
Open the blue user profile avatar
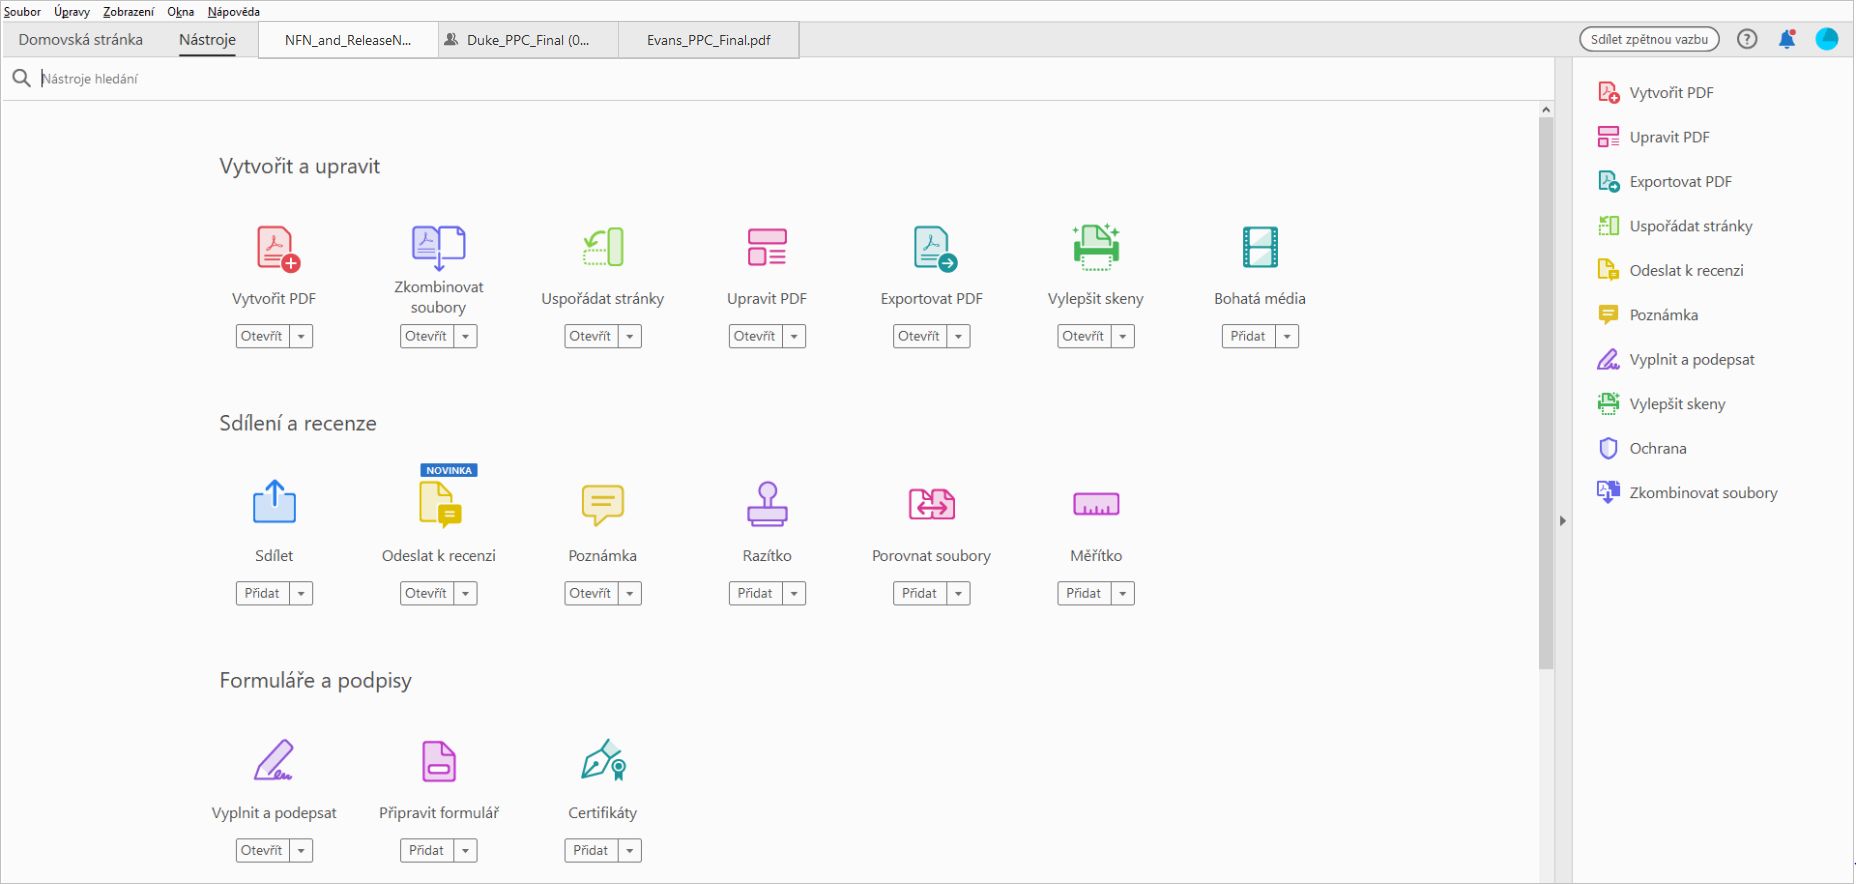1827,39
